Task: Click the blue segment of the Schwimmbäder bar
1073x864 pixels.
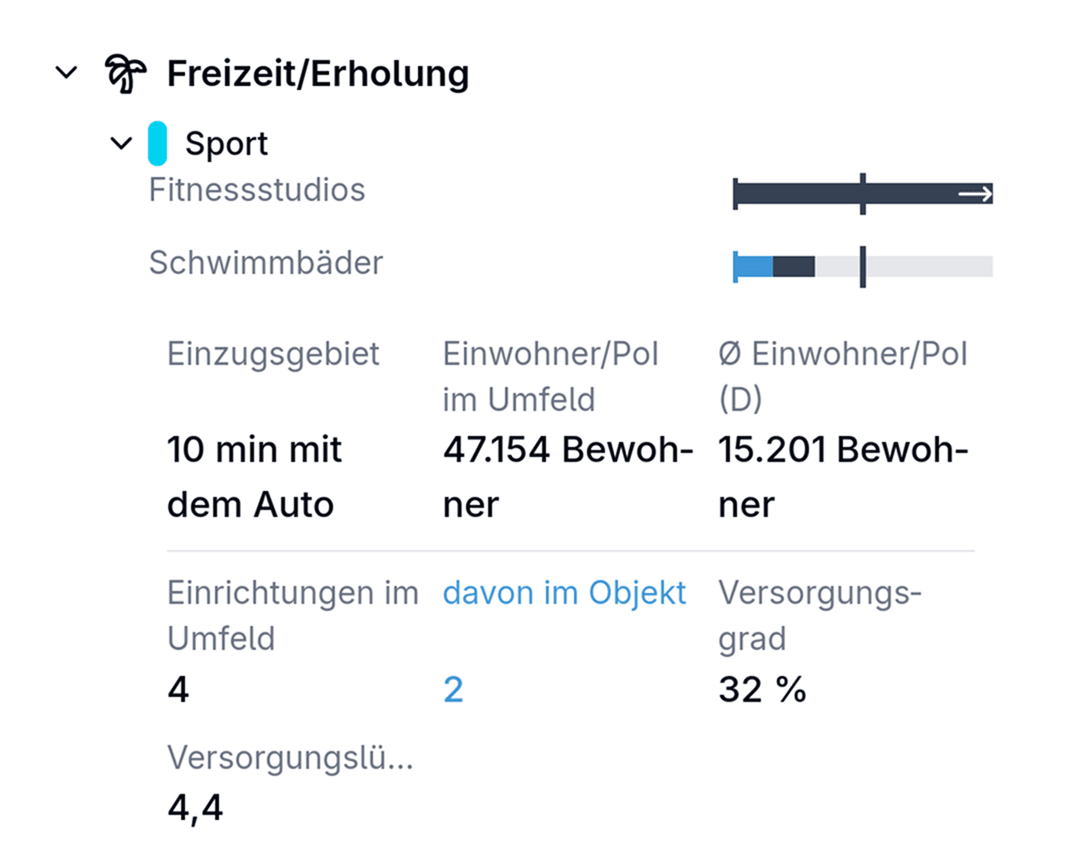Action: 752,266
